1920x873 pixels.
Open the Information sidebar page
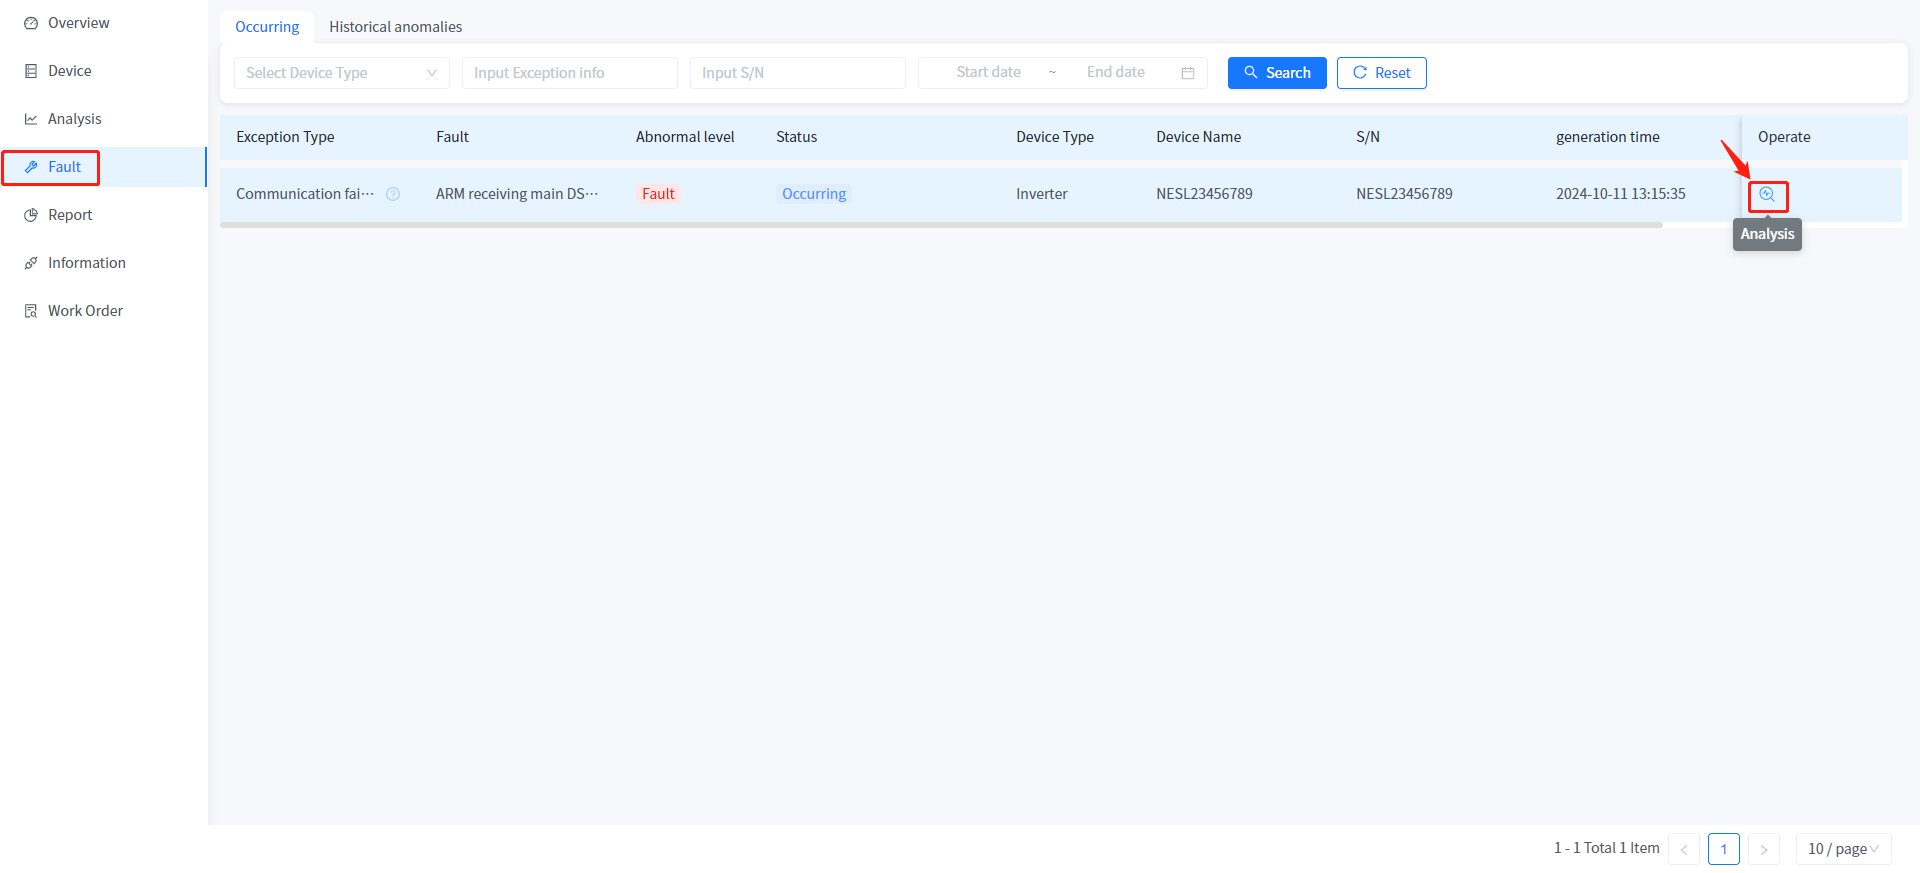click(x=86, y=263)
